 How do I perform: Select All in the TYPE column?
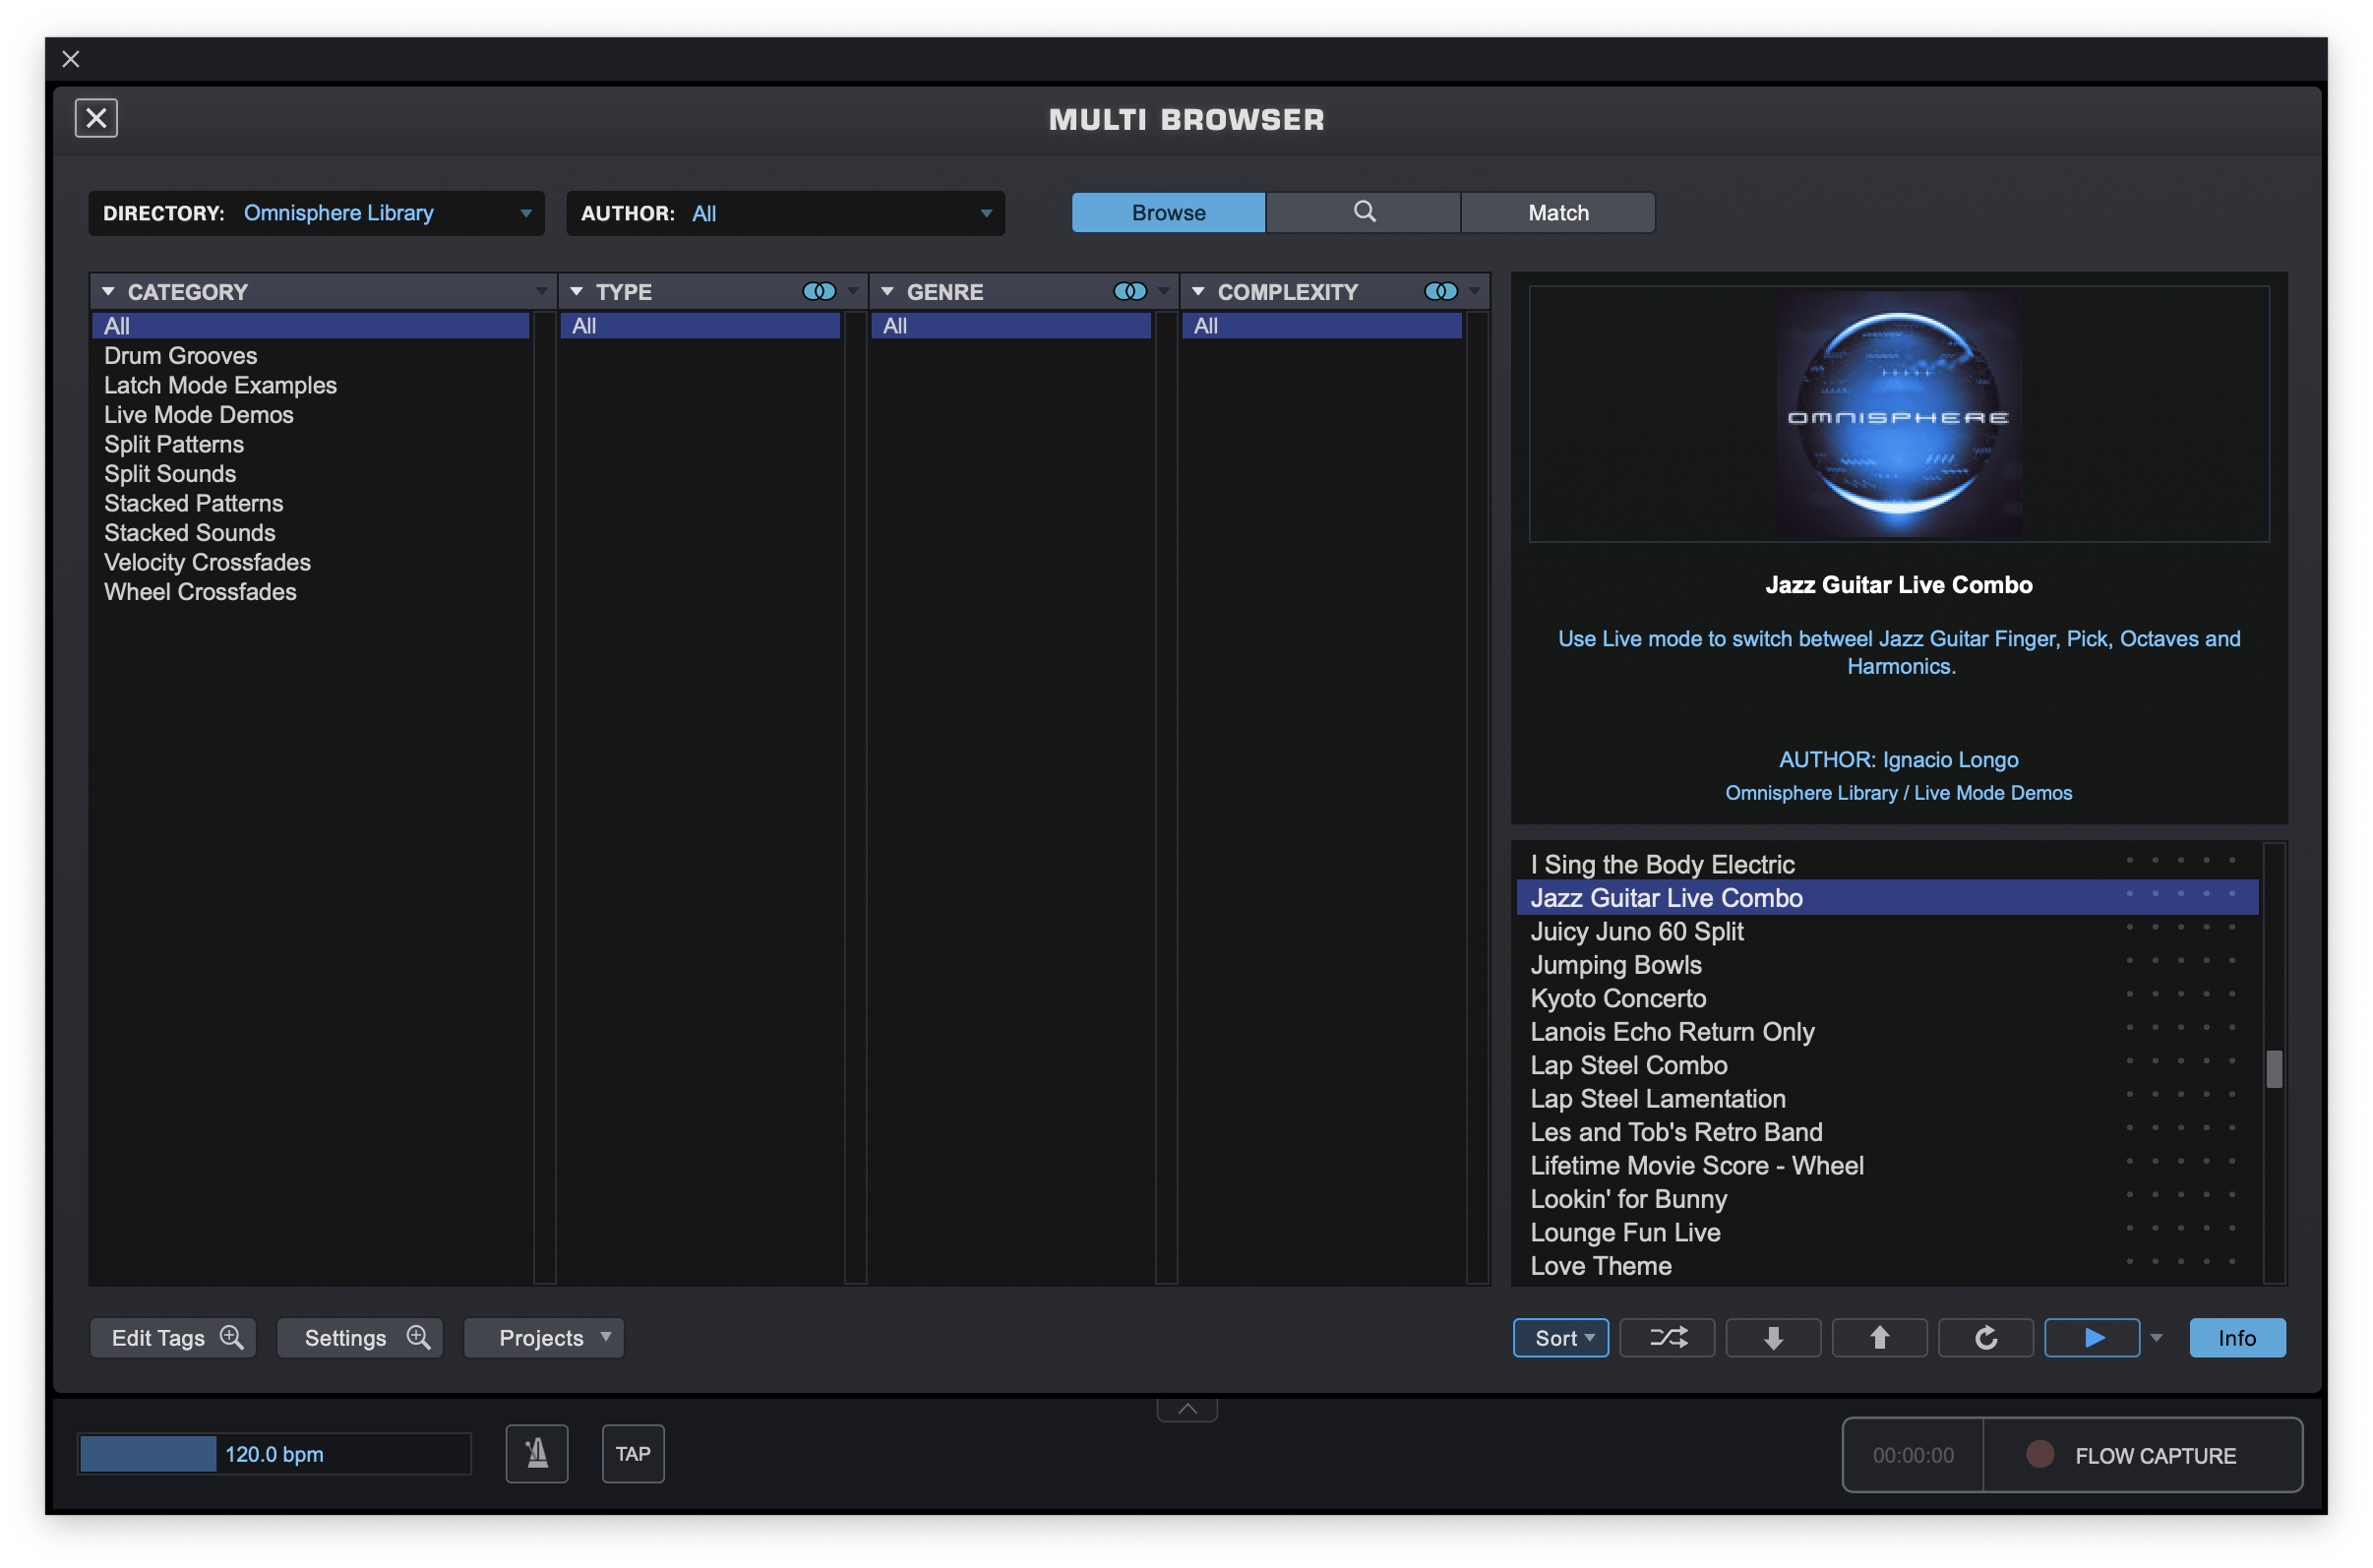pos(699,325)
